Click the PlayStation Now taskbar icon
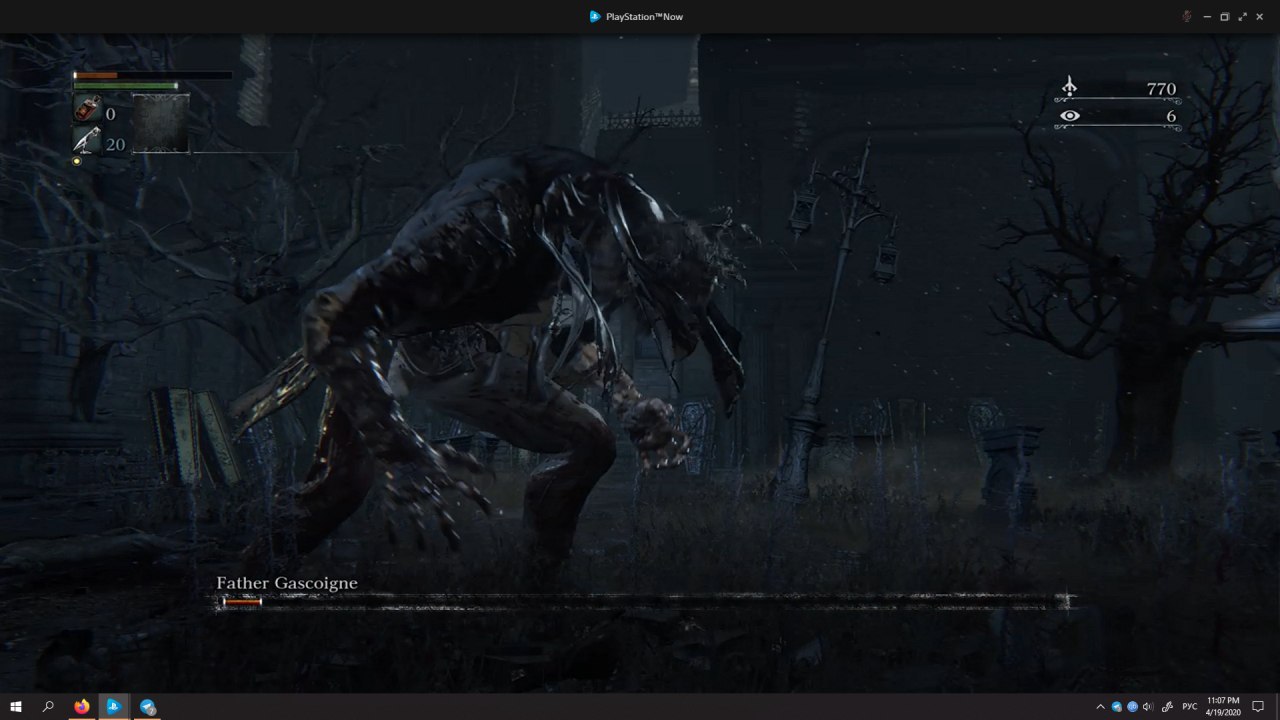The image size is (1280, 720). point(114,706)
